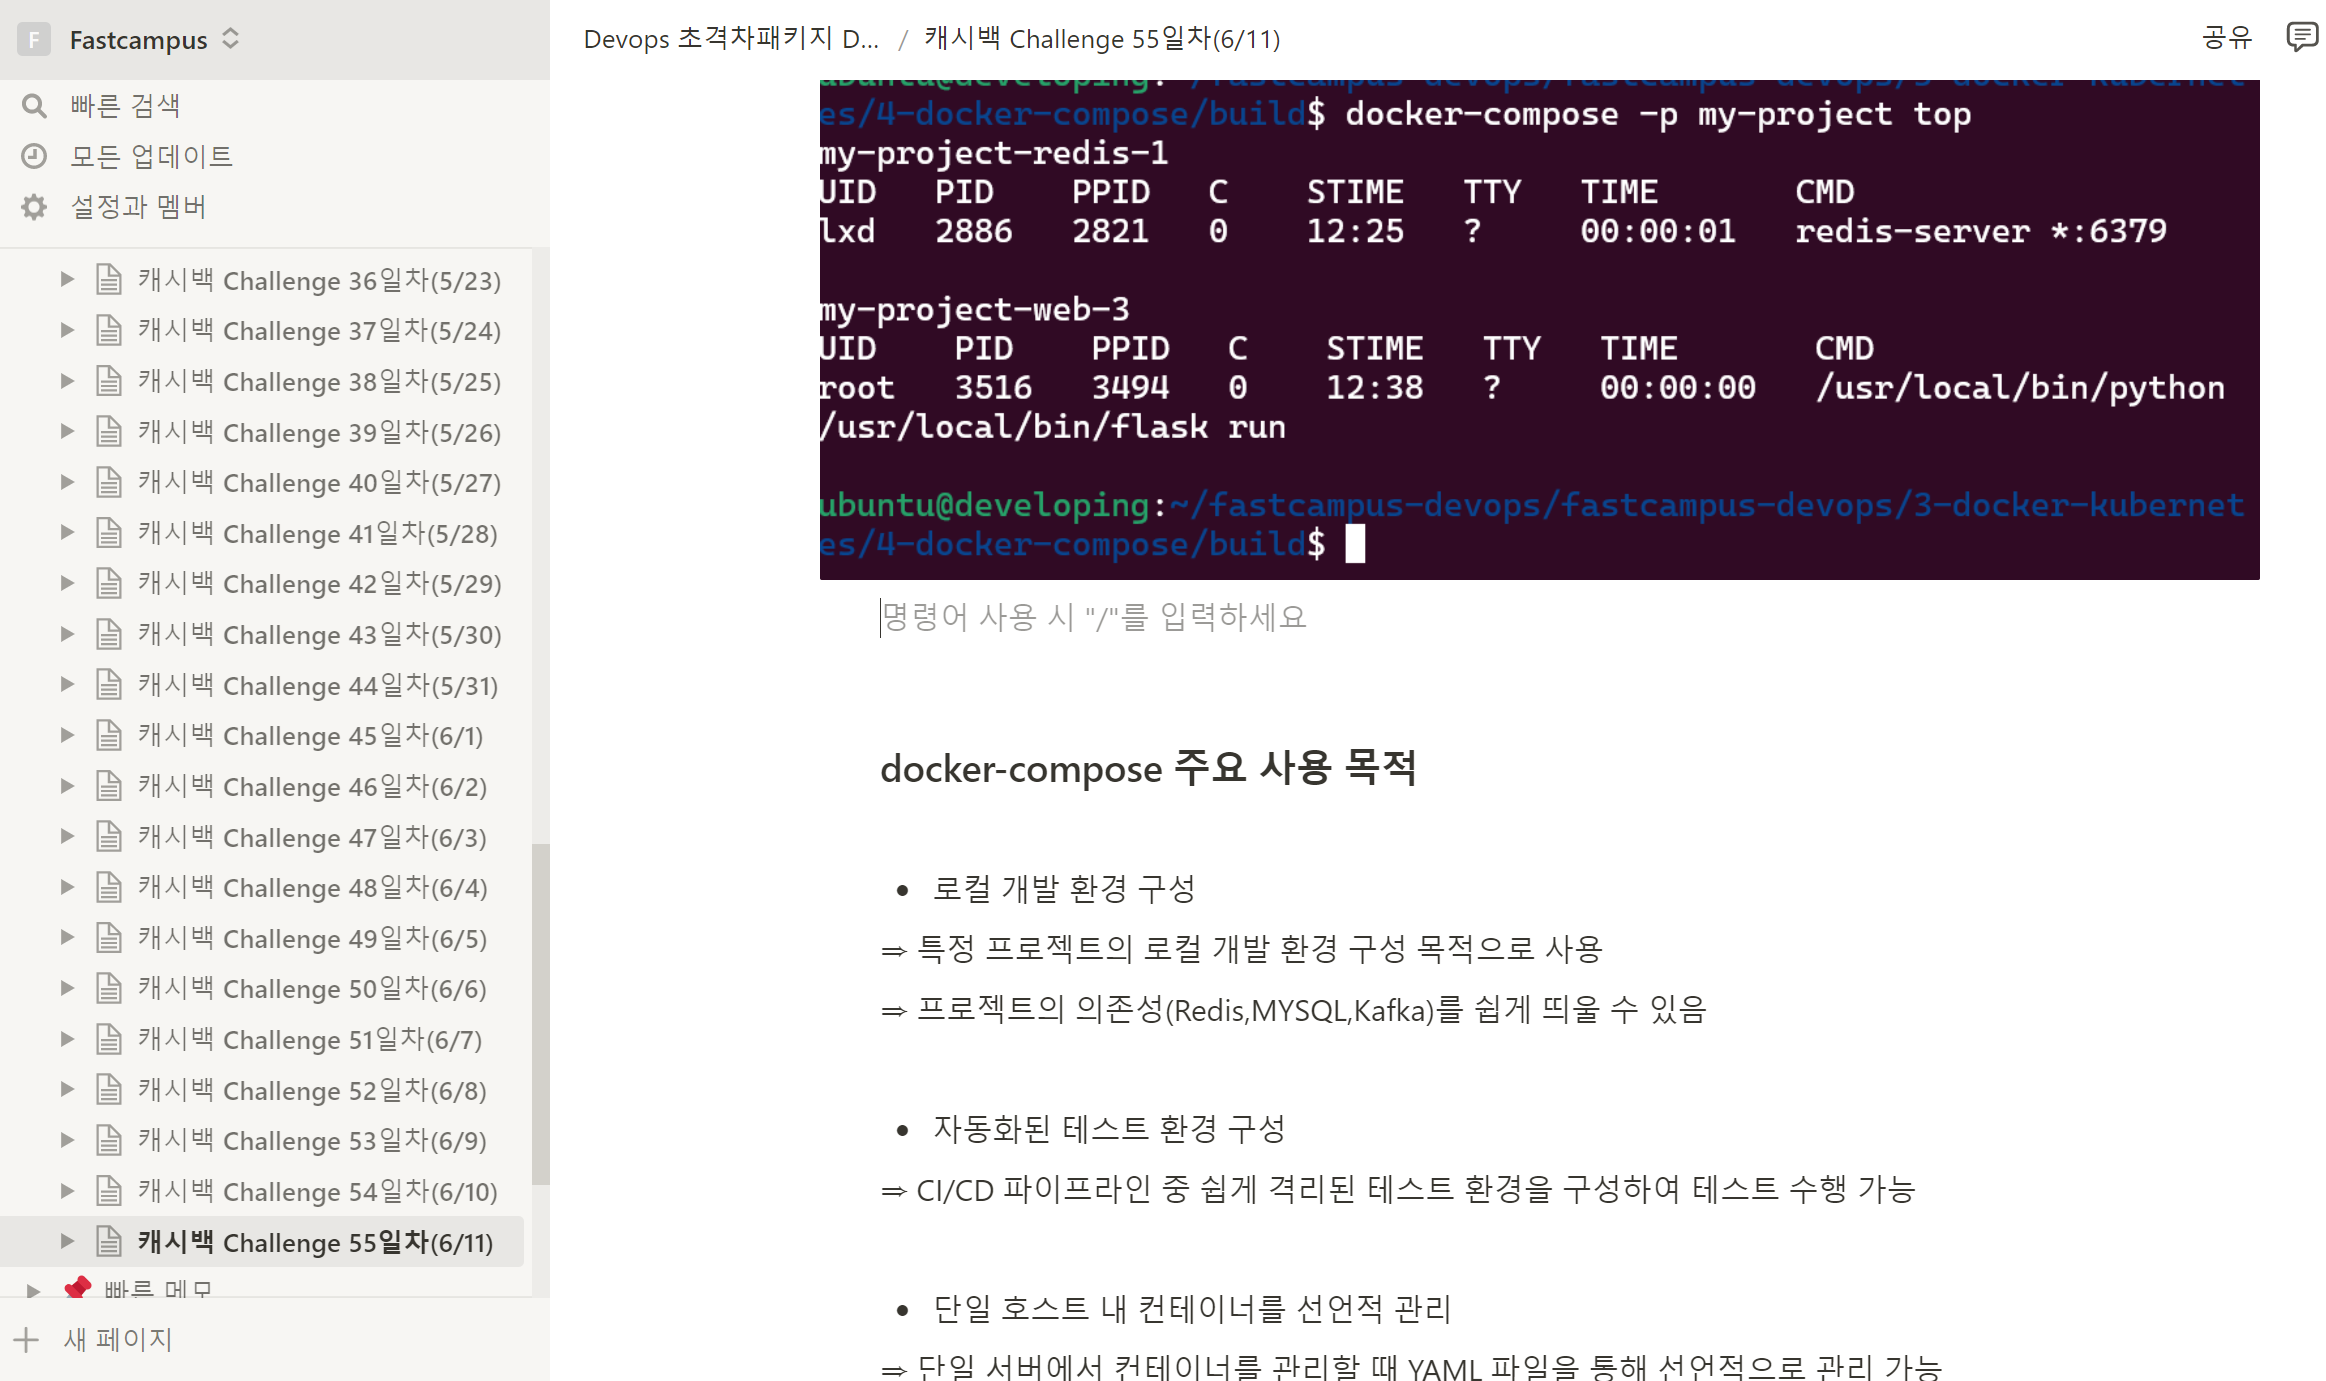This screenshot has width=2326, height=1381.
Task: Expand Challenge 45일차(6/1) page toggle
Action: (67, 735)
